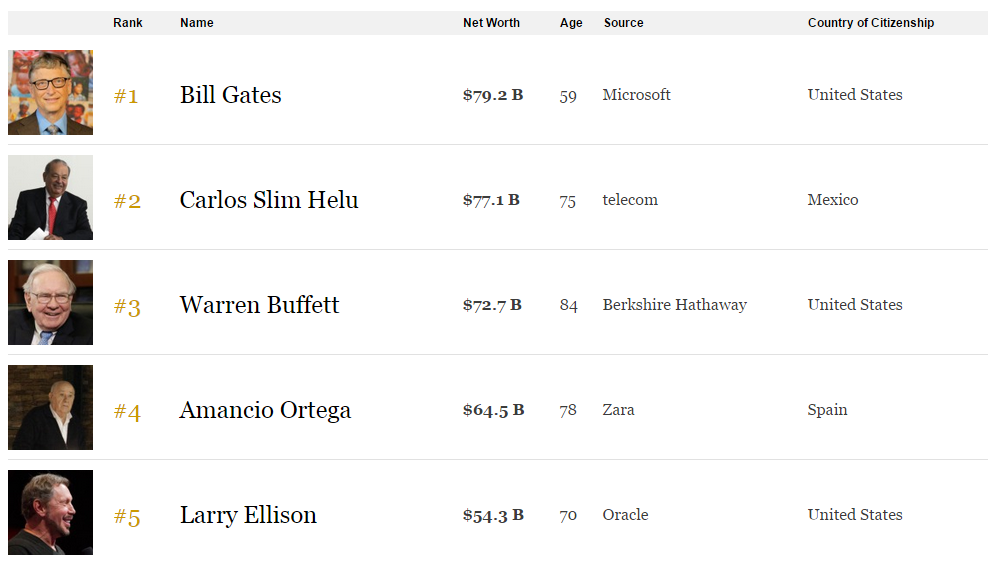Viewport: 996px width, 562px height.
Task: Sort the list by Rank column
Action: coord(128,23)
